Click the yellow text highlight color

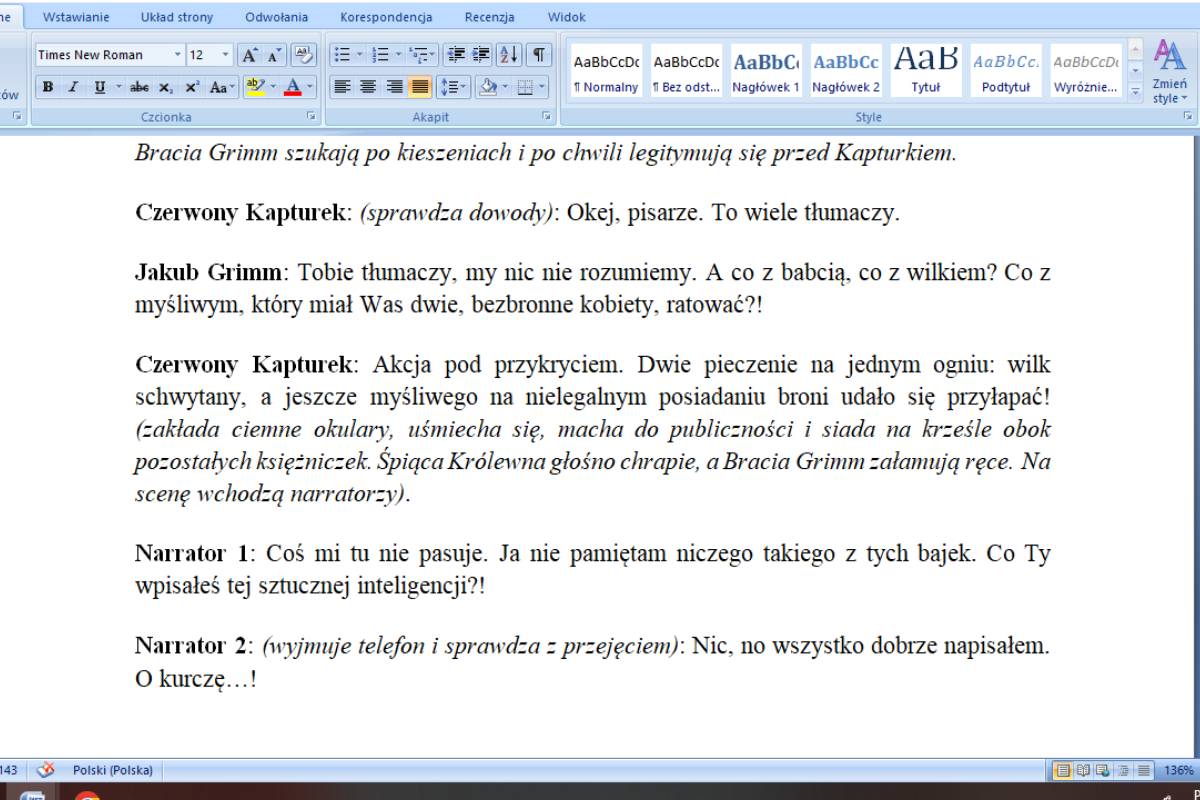254,87
